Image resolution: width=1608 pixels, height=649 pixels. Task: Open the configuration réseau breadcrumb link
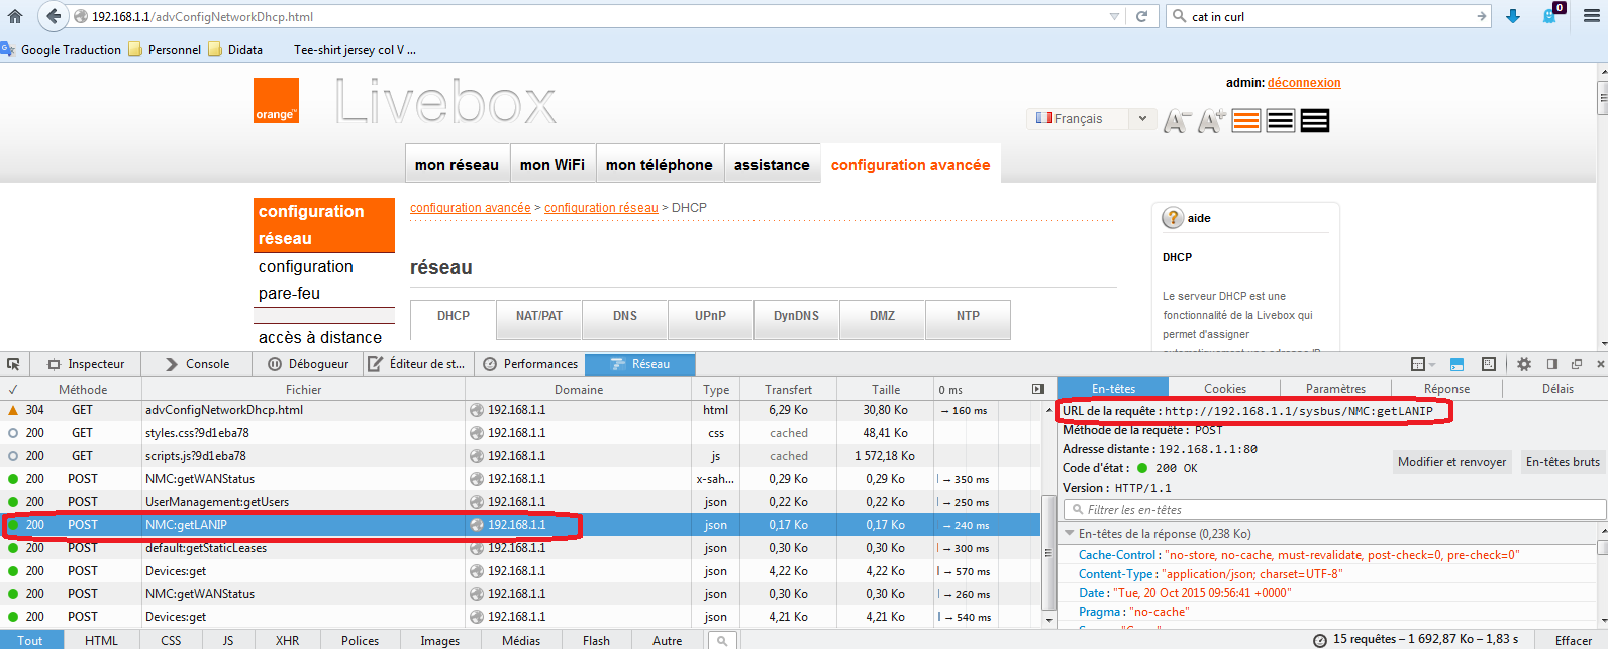click(601, 208)
